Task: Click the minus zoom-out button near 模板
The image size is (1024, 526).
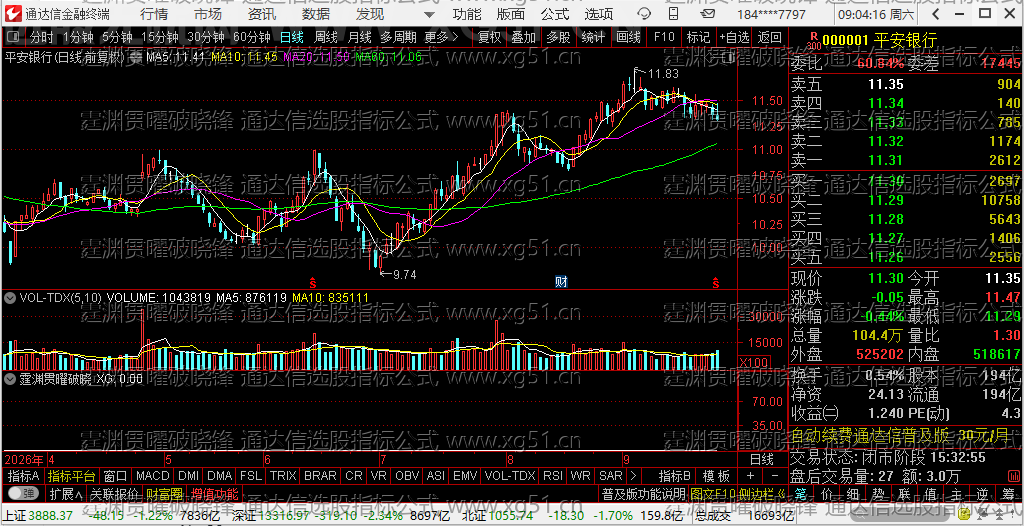Action: [x=775, y=475]
